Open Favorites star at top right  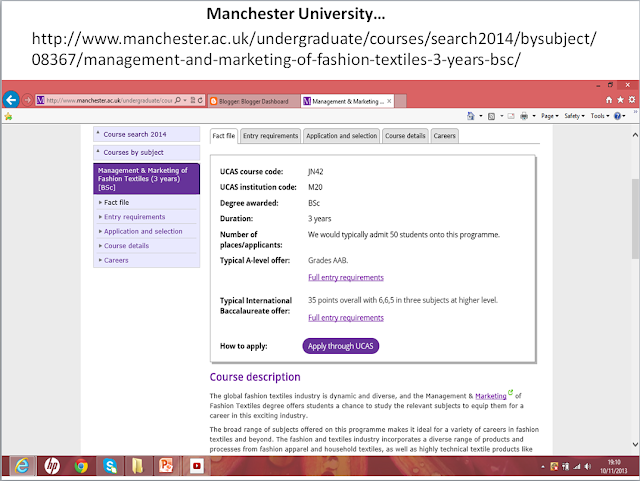620,100
